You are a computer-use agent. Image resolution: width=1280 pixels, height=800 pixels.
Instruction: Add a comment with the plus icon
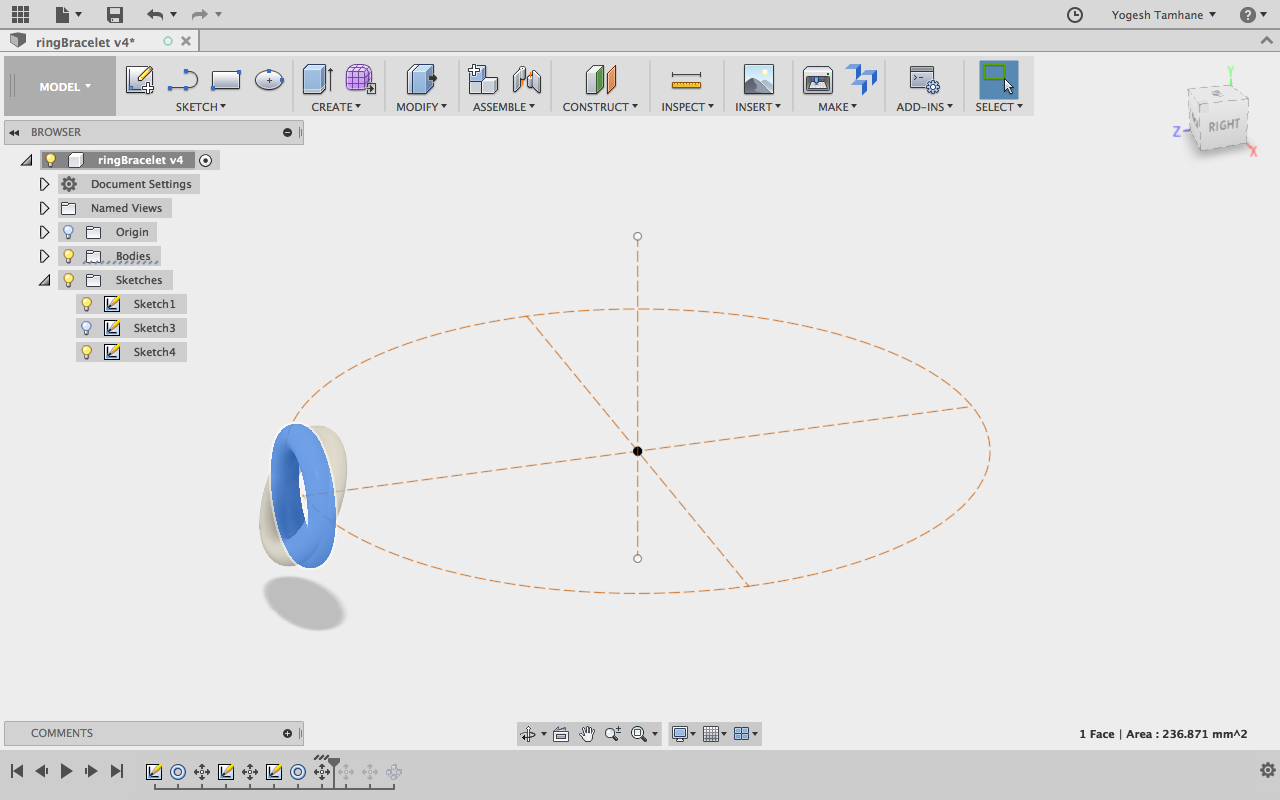(x=288, y=733)
